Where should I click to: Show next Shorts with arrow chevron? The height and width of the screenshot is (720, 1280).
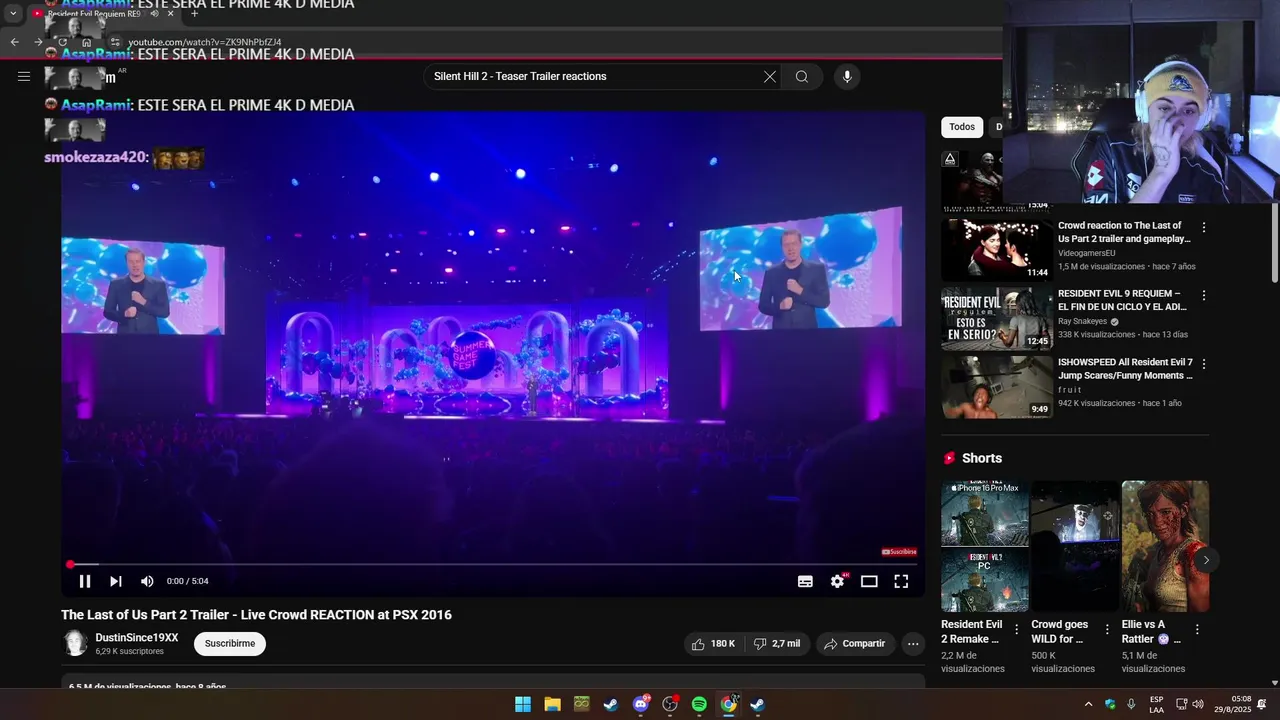(x=1206, y=560)
